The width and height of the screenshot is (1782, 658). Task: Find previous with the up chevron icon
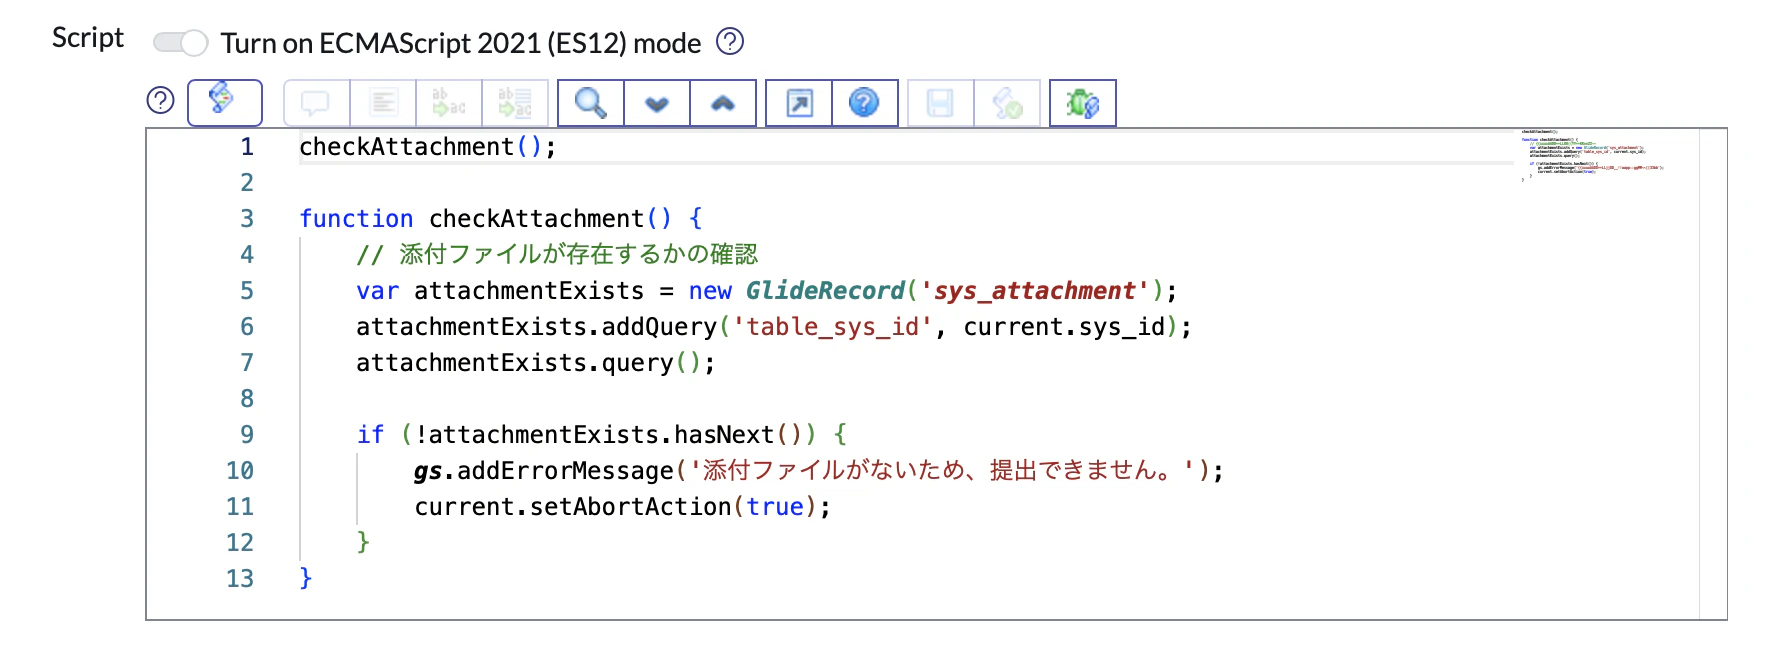(723, 102)
